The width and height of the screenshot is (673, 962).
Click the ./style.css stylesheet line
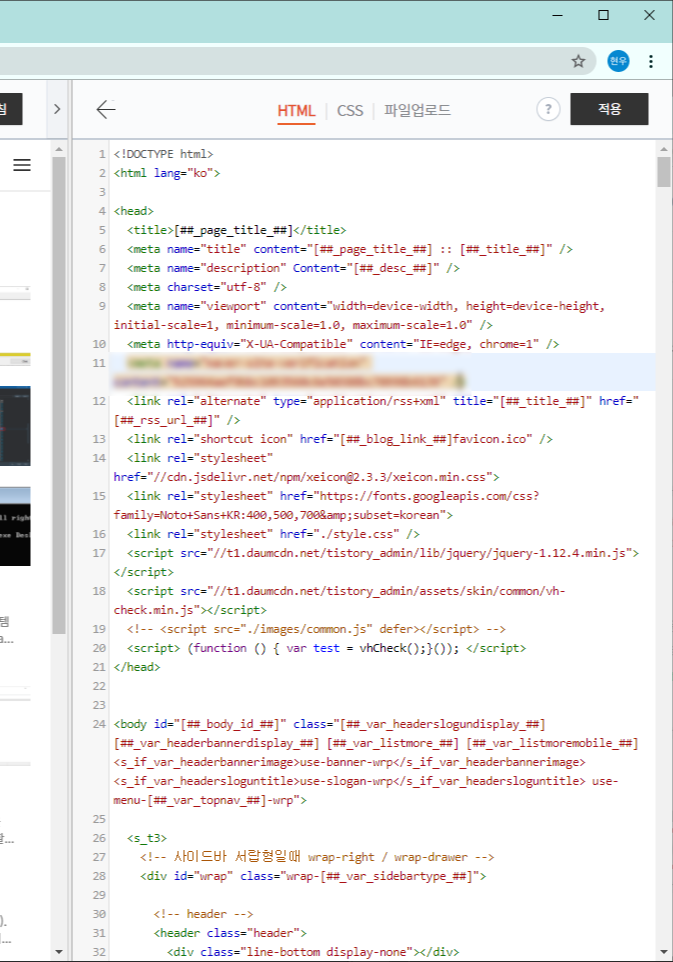point(274,534)
